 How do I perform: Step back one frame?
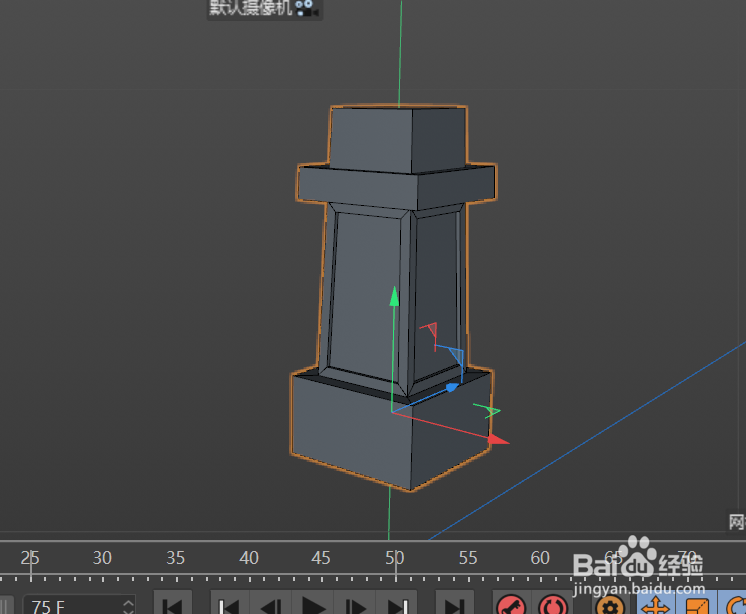(271, 604)
